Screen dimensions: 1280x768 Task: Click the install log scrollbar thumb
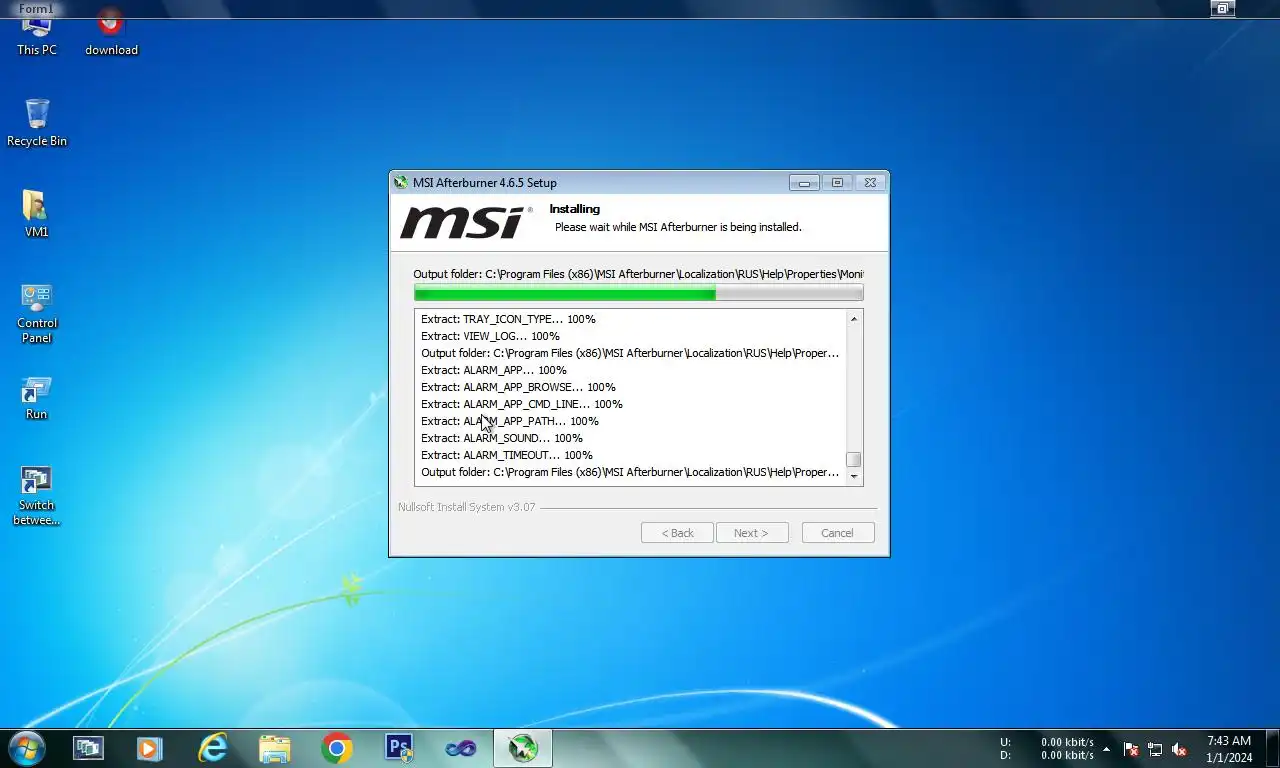point(854,460)
